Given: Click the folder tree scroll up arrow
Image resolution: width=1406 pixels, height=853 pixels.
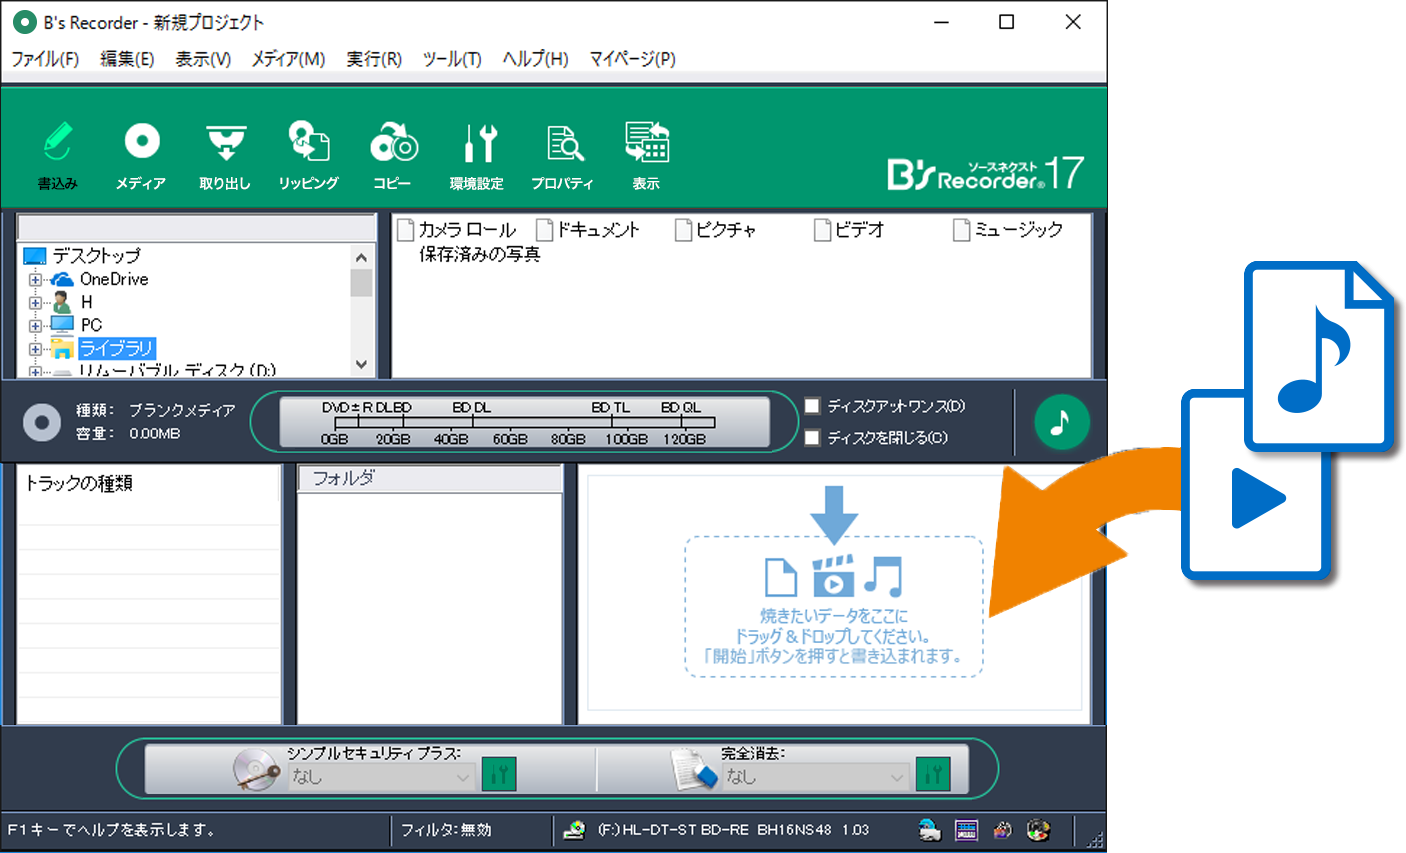Looking at the screenshot, I should [x=361, y=257].
